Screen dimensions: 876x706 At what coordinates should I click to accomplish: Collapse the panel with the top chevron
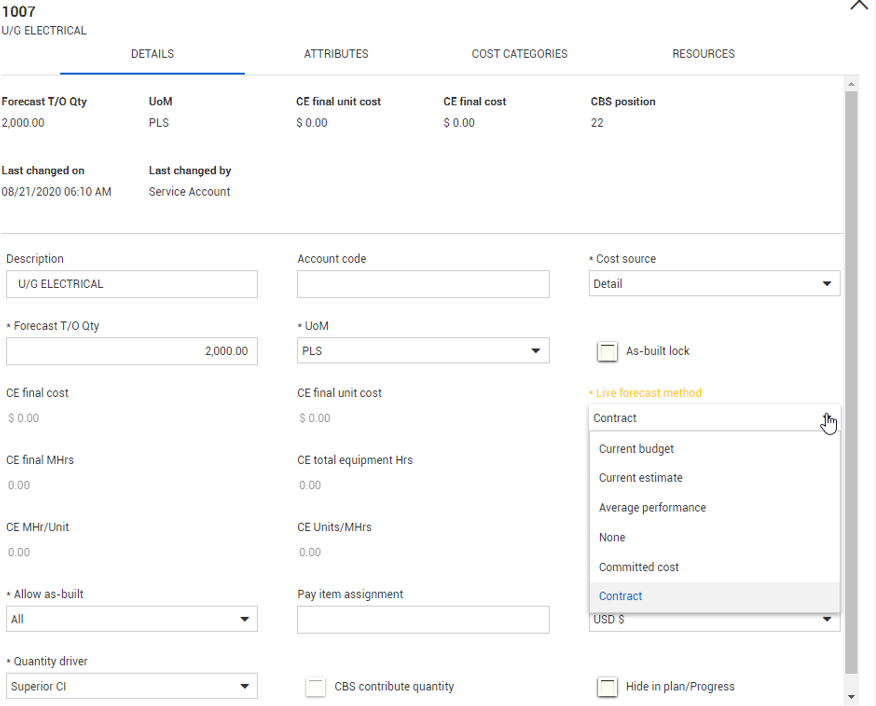[859, 6]
